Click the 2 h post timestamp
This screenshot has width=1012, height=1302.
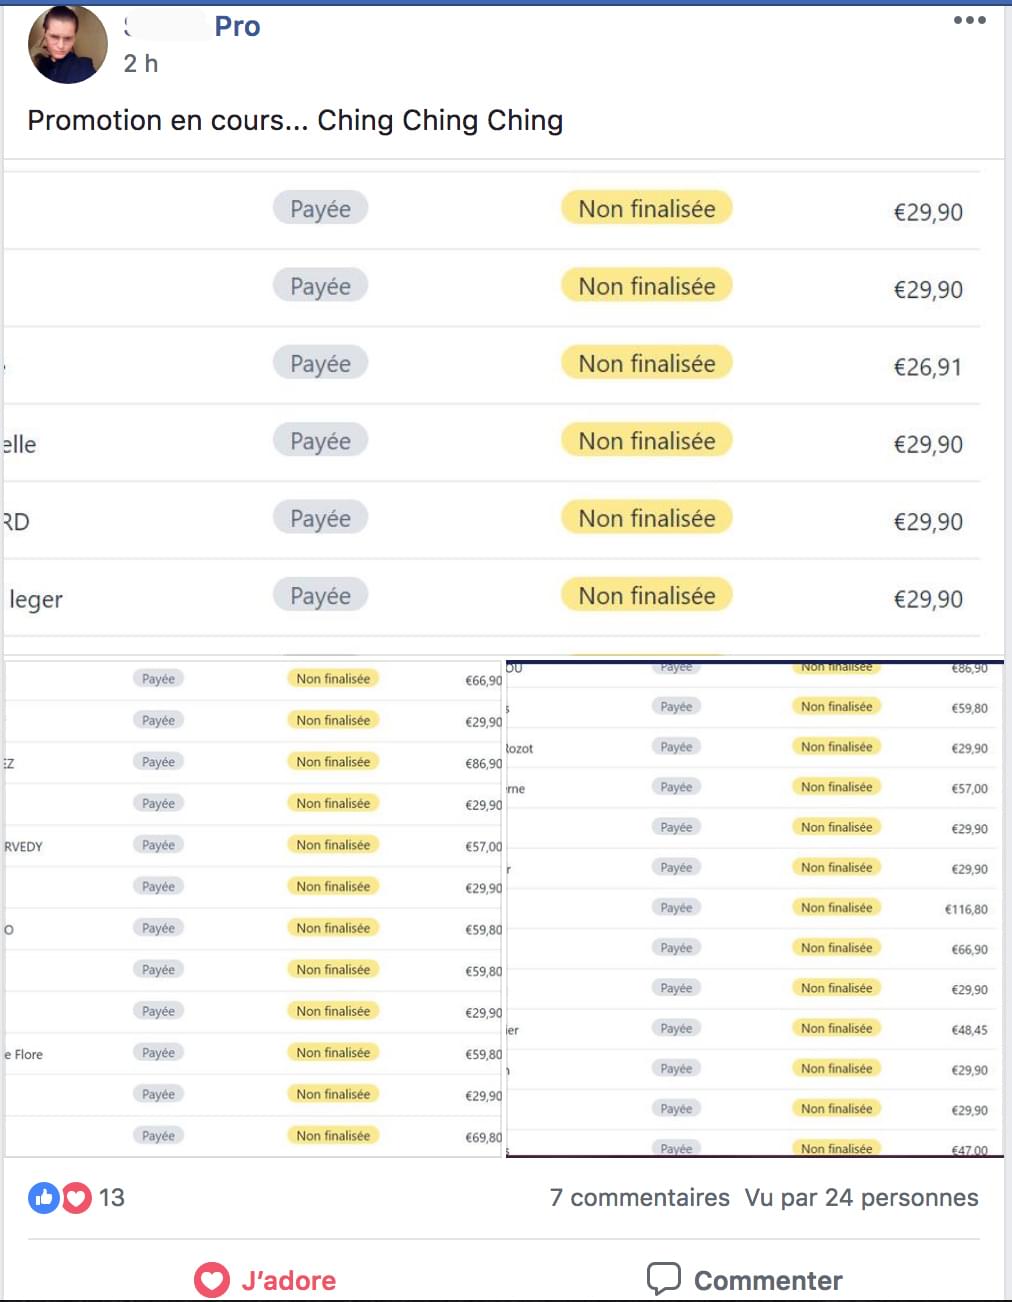(x=141, y=64)
